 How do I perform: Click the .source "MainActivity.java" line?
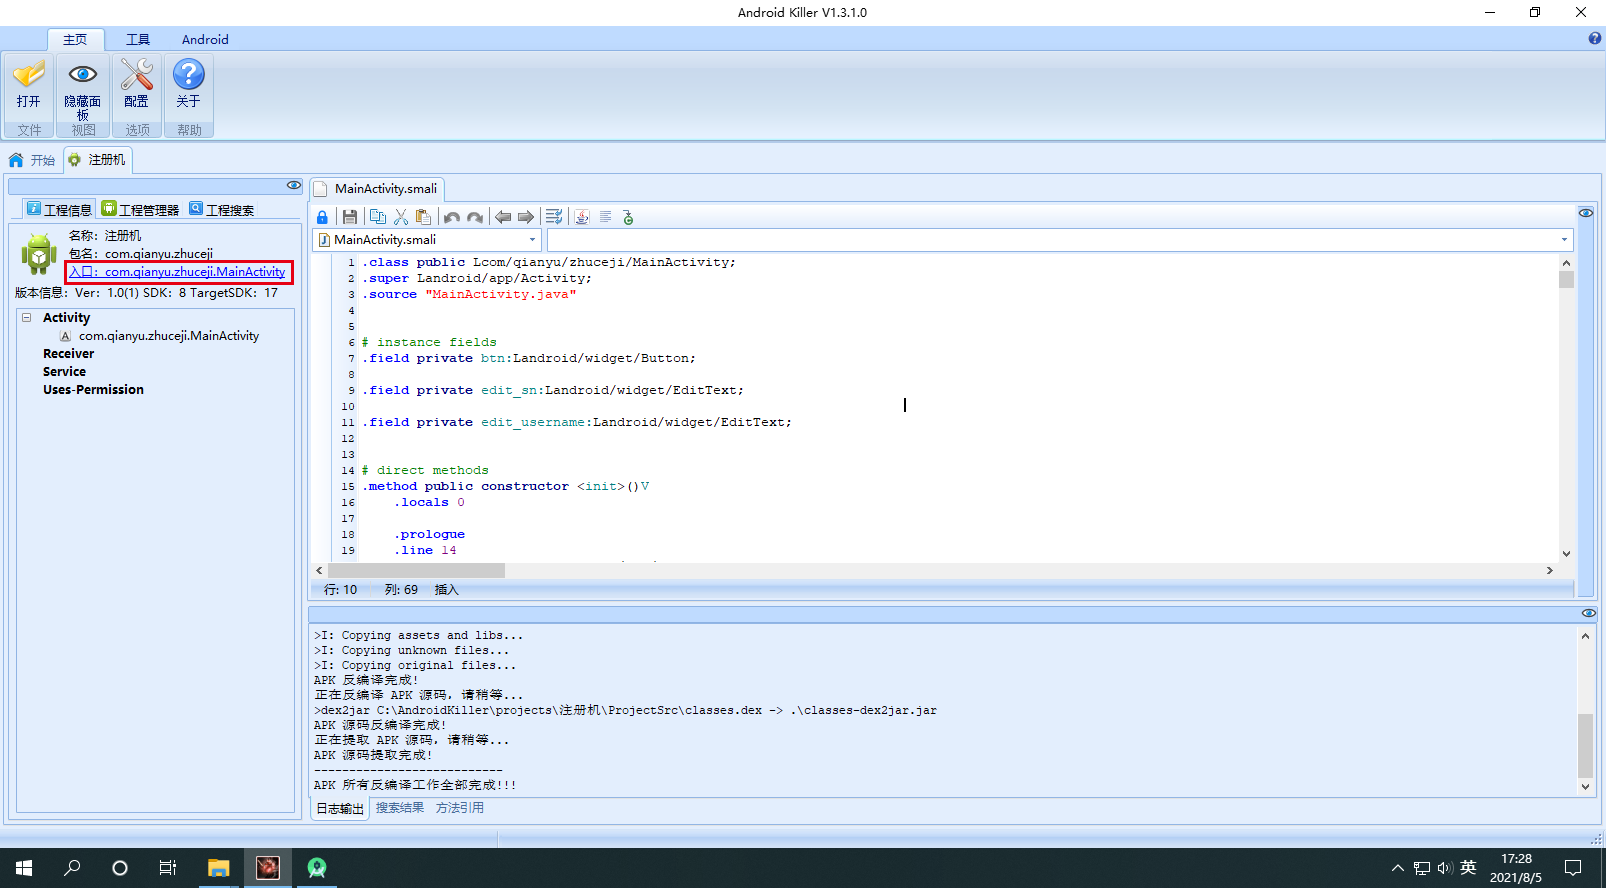[469, 294]
